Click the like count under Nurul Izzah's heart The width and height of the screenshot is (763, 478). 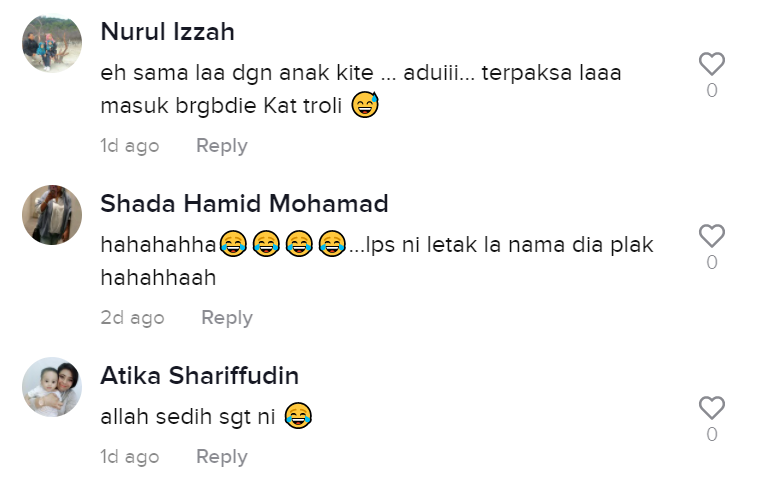(x=712, y=90)
